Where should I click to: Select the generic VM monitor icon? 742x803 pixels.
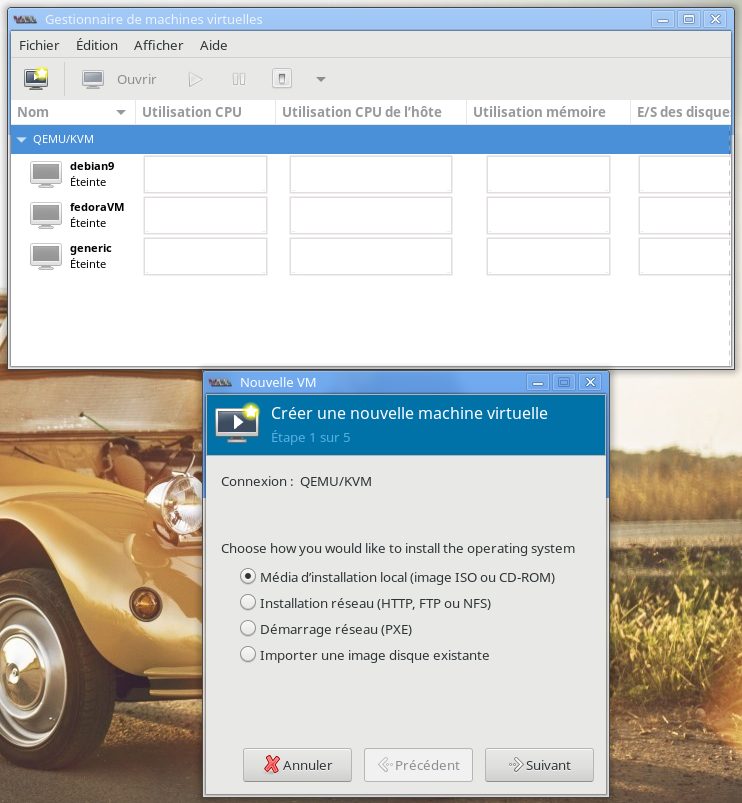tap(46, 256)
